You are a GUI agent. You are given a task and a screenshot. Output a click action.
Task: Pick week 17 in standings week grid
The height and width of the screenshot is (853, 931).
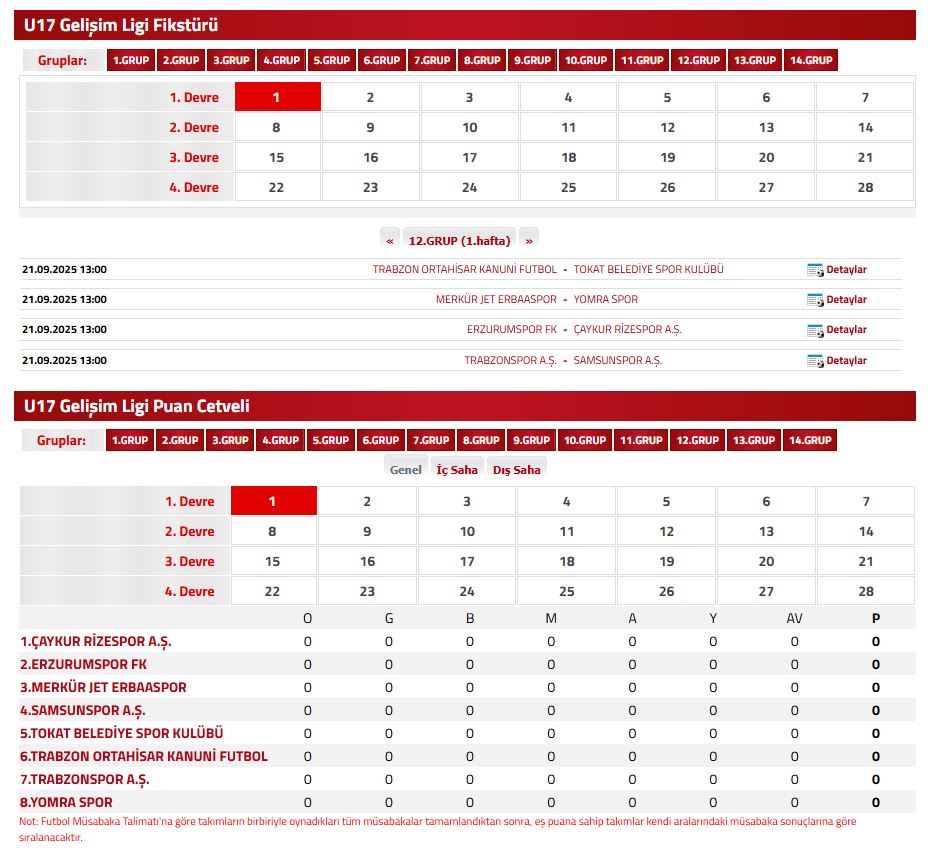(467, 561)
